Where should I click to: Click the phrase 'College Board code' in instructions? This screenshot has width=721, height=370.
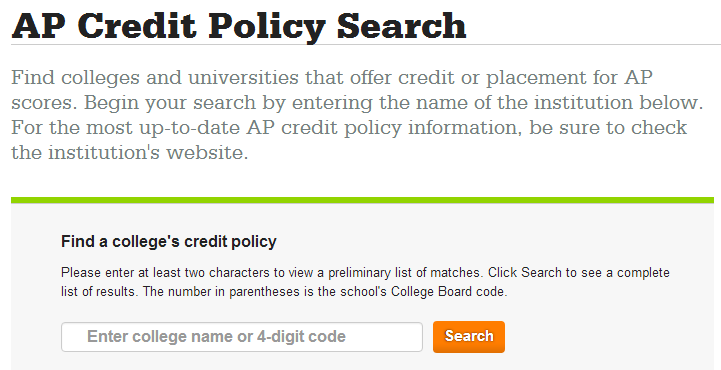[x=448, y=291]
